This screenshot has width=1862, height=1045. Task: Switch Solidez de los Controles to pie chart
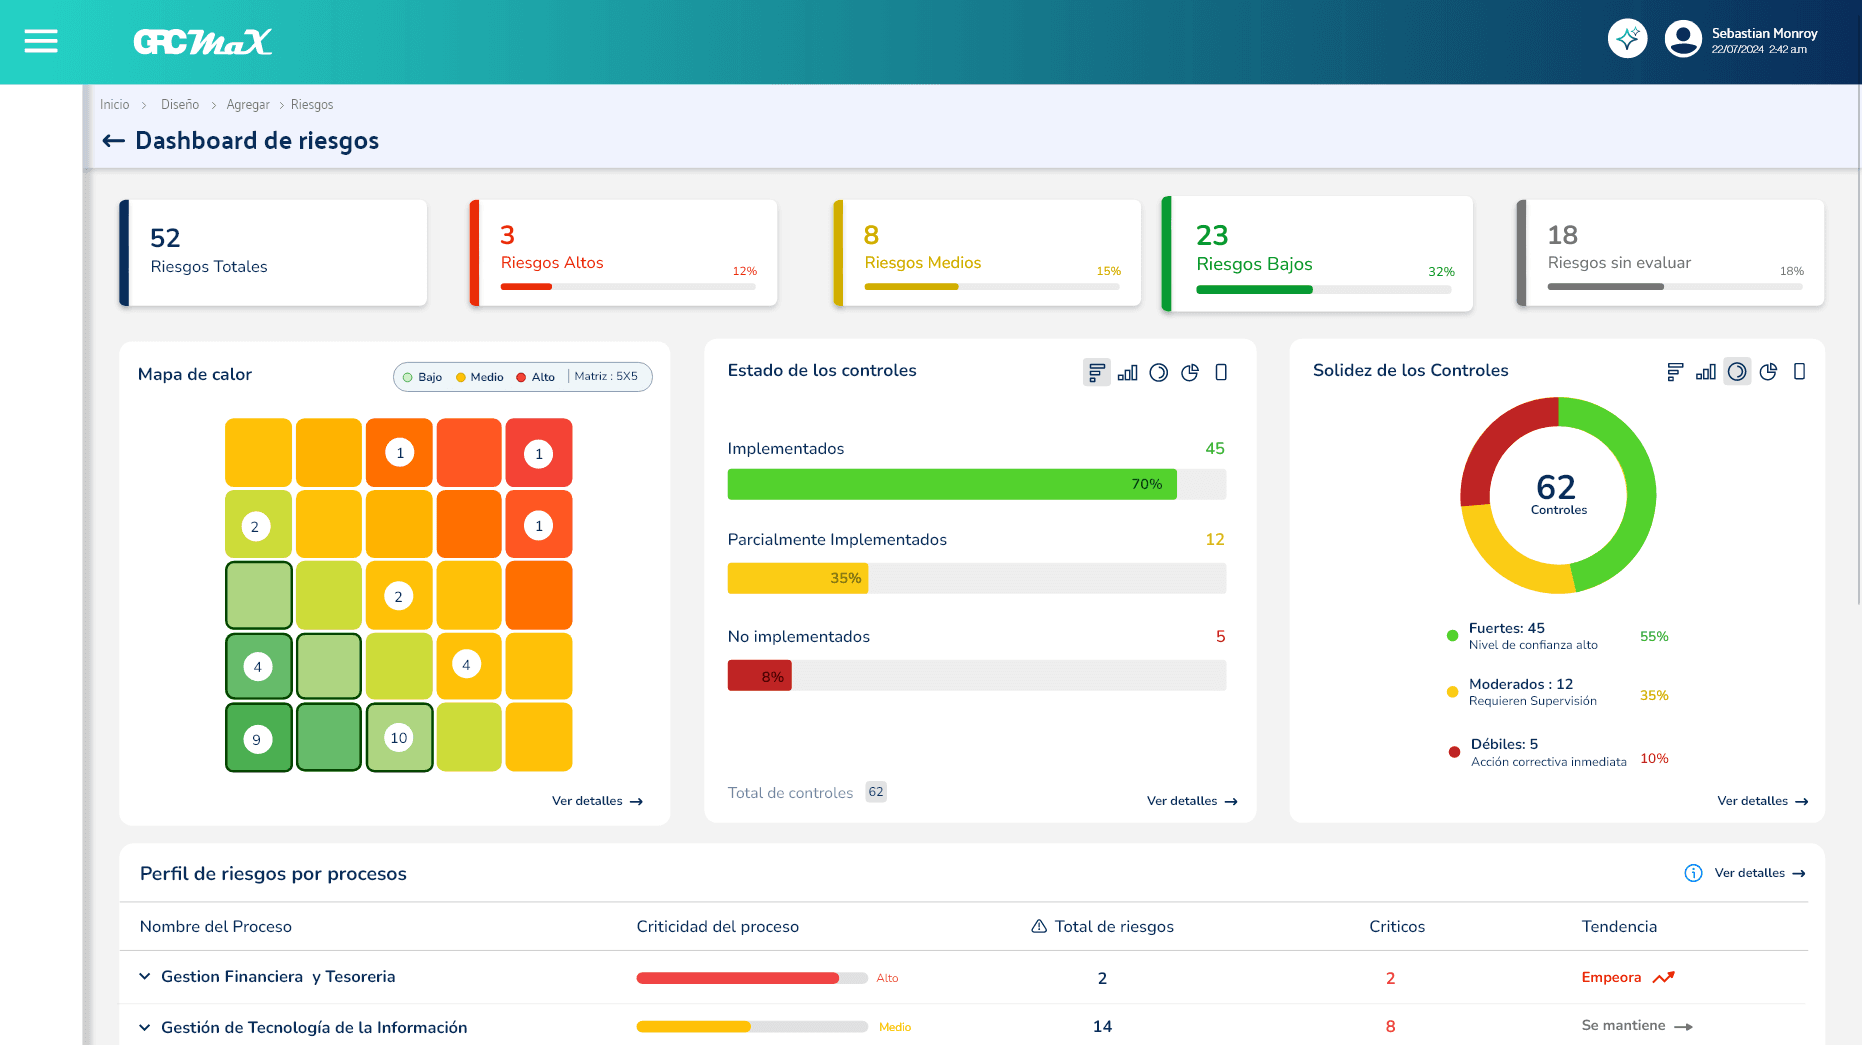(x=1768, y=371)
